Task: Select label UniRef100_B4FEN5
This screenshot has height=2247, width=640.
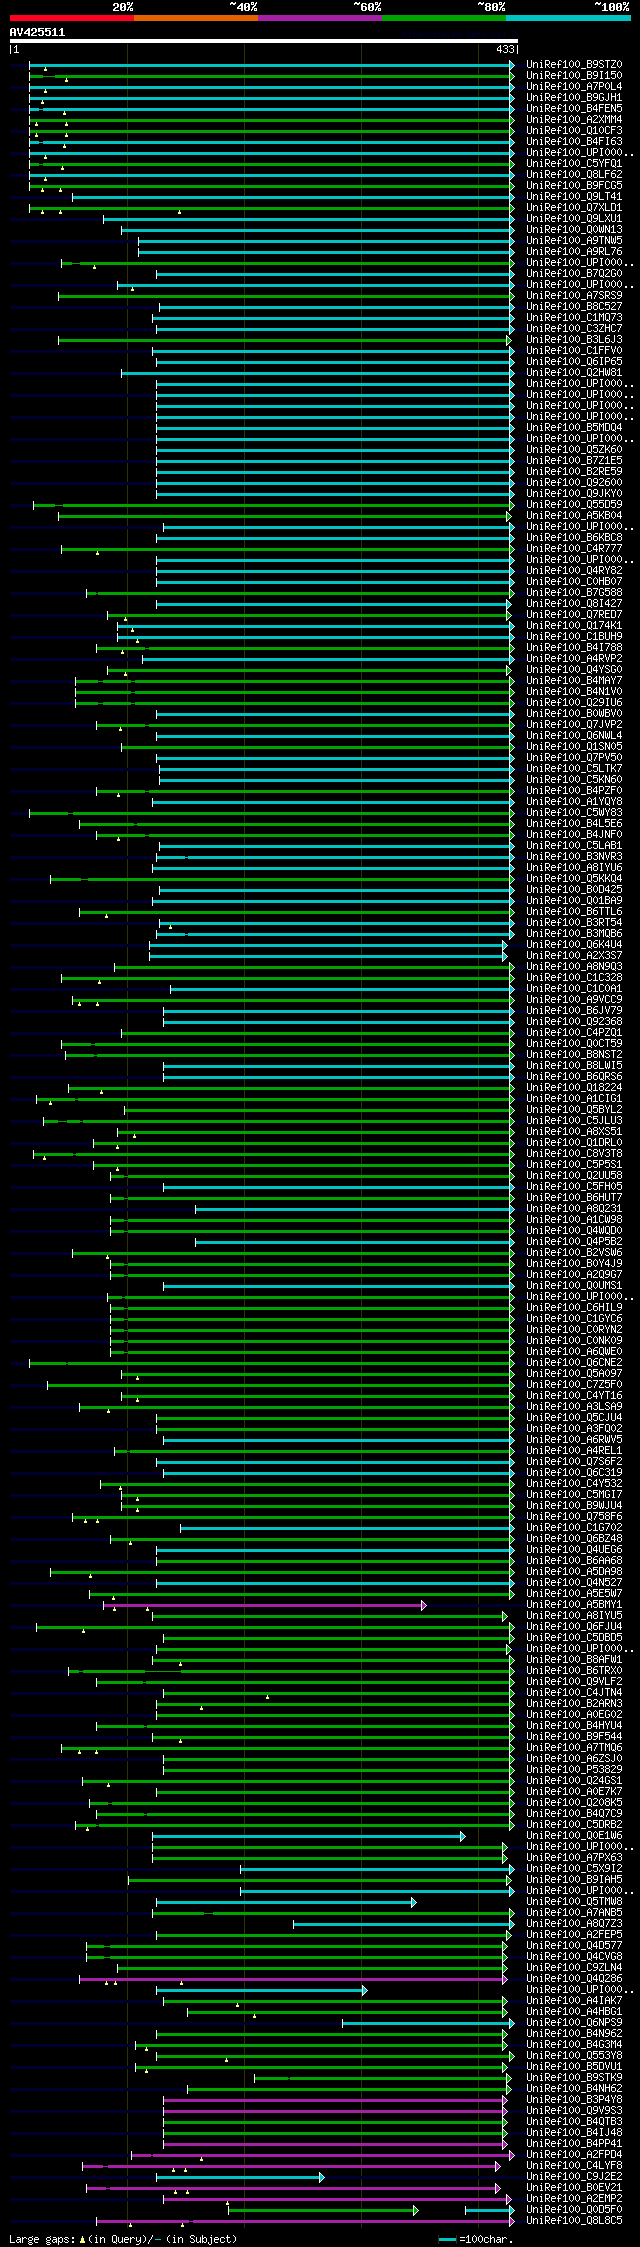Action: tap(574, 108)
